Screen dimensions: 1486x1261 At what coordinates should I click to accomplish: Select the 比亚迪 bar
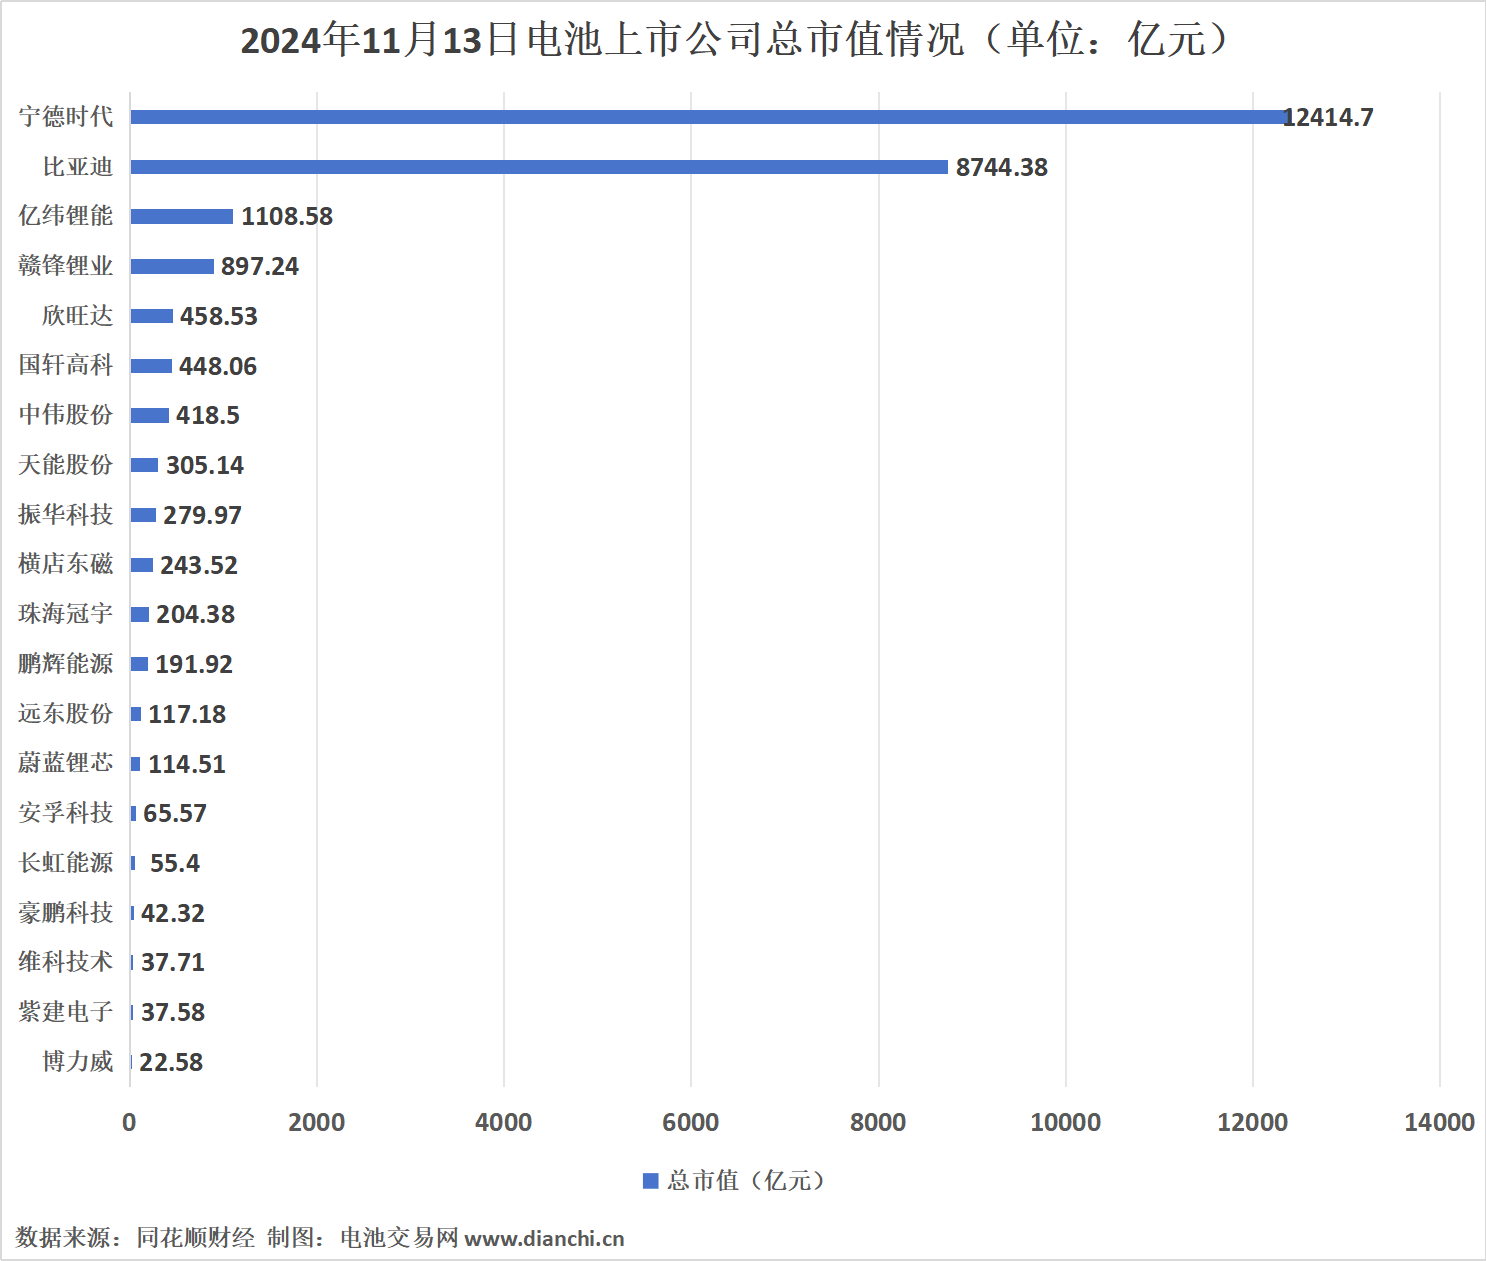(x=539, y=167)
